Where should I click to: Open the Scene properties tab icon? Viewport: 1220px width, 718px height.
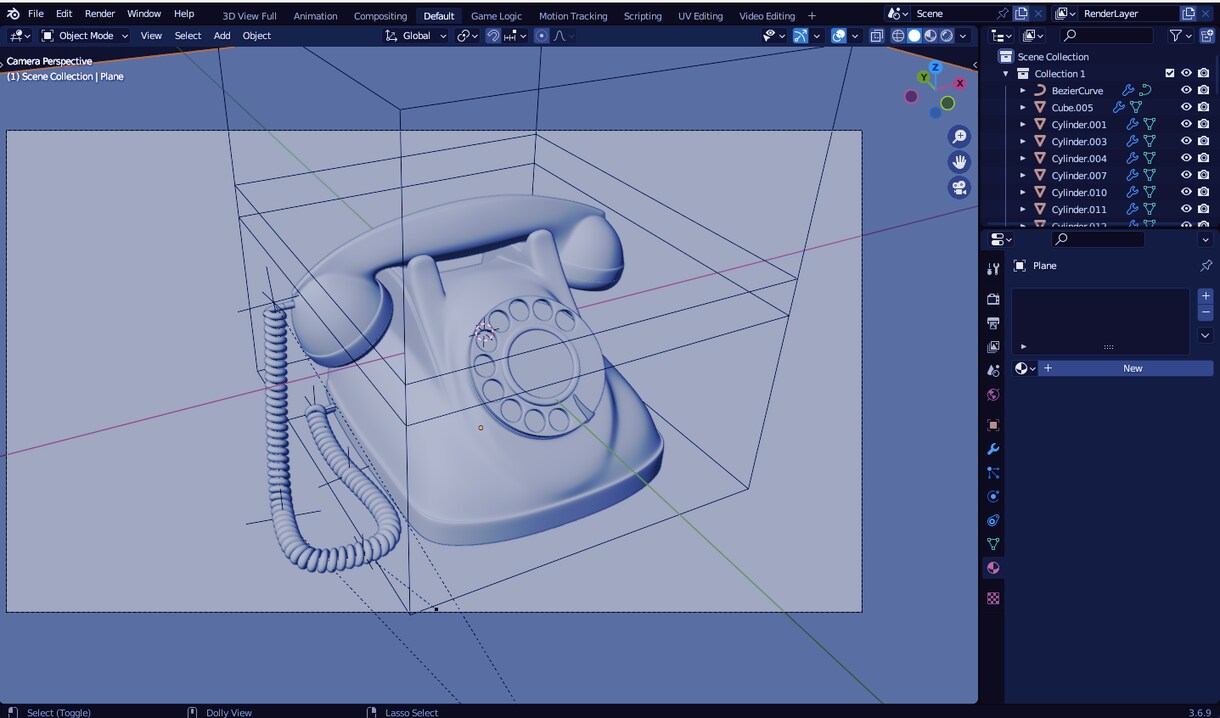(x=993, y=371)
